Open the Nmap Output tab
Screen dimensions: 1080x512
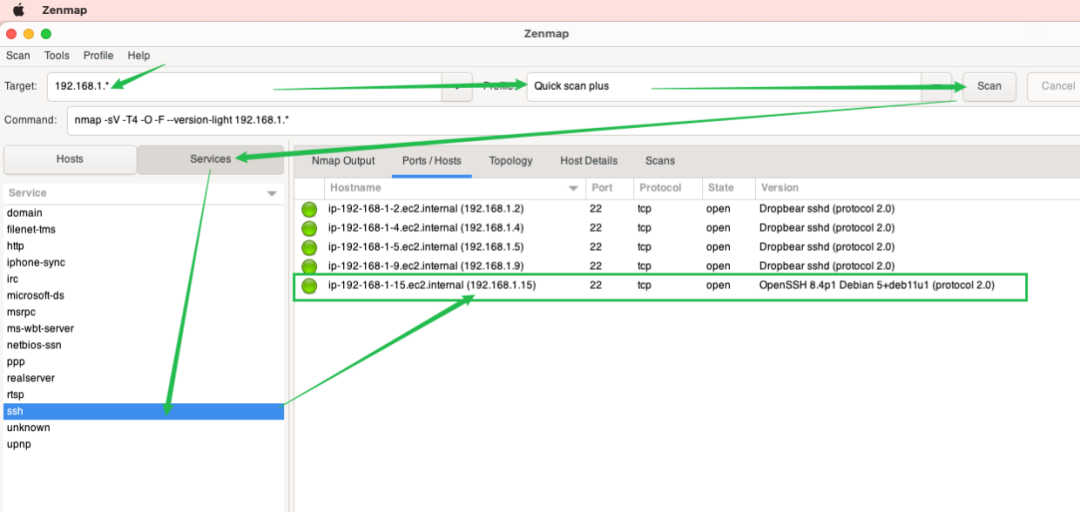click(x=343, y=161)
